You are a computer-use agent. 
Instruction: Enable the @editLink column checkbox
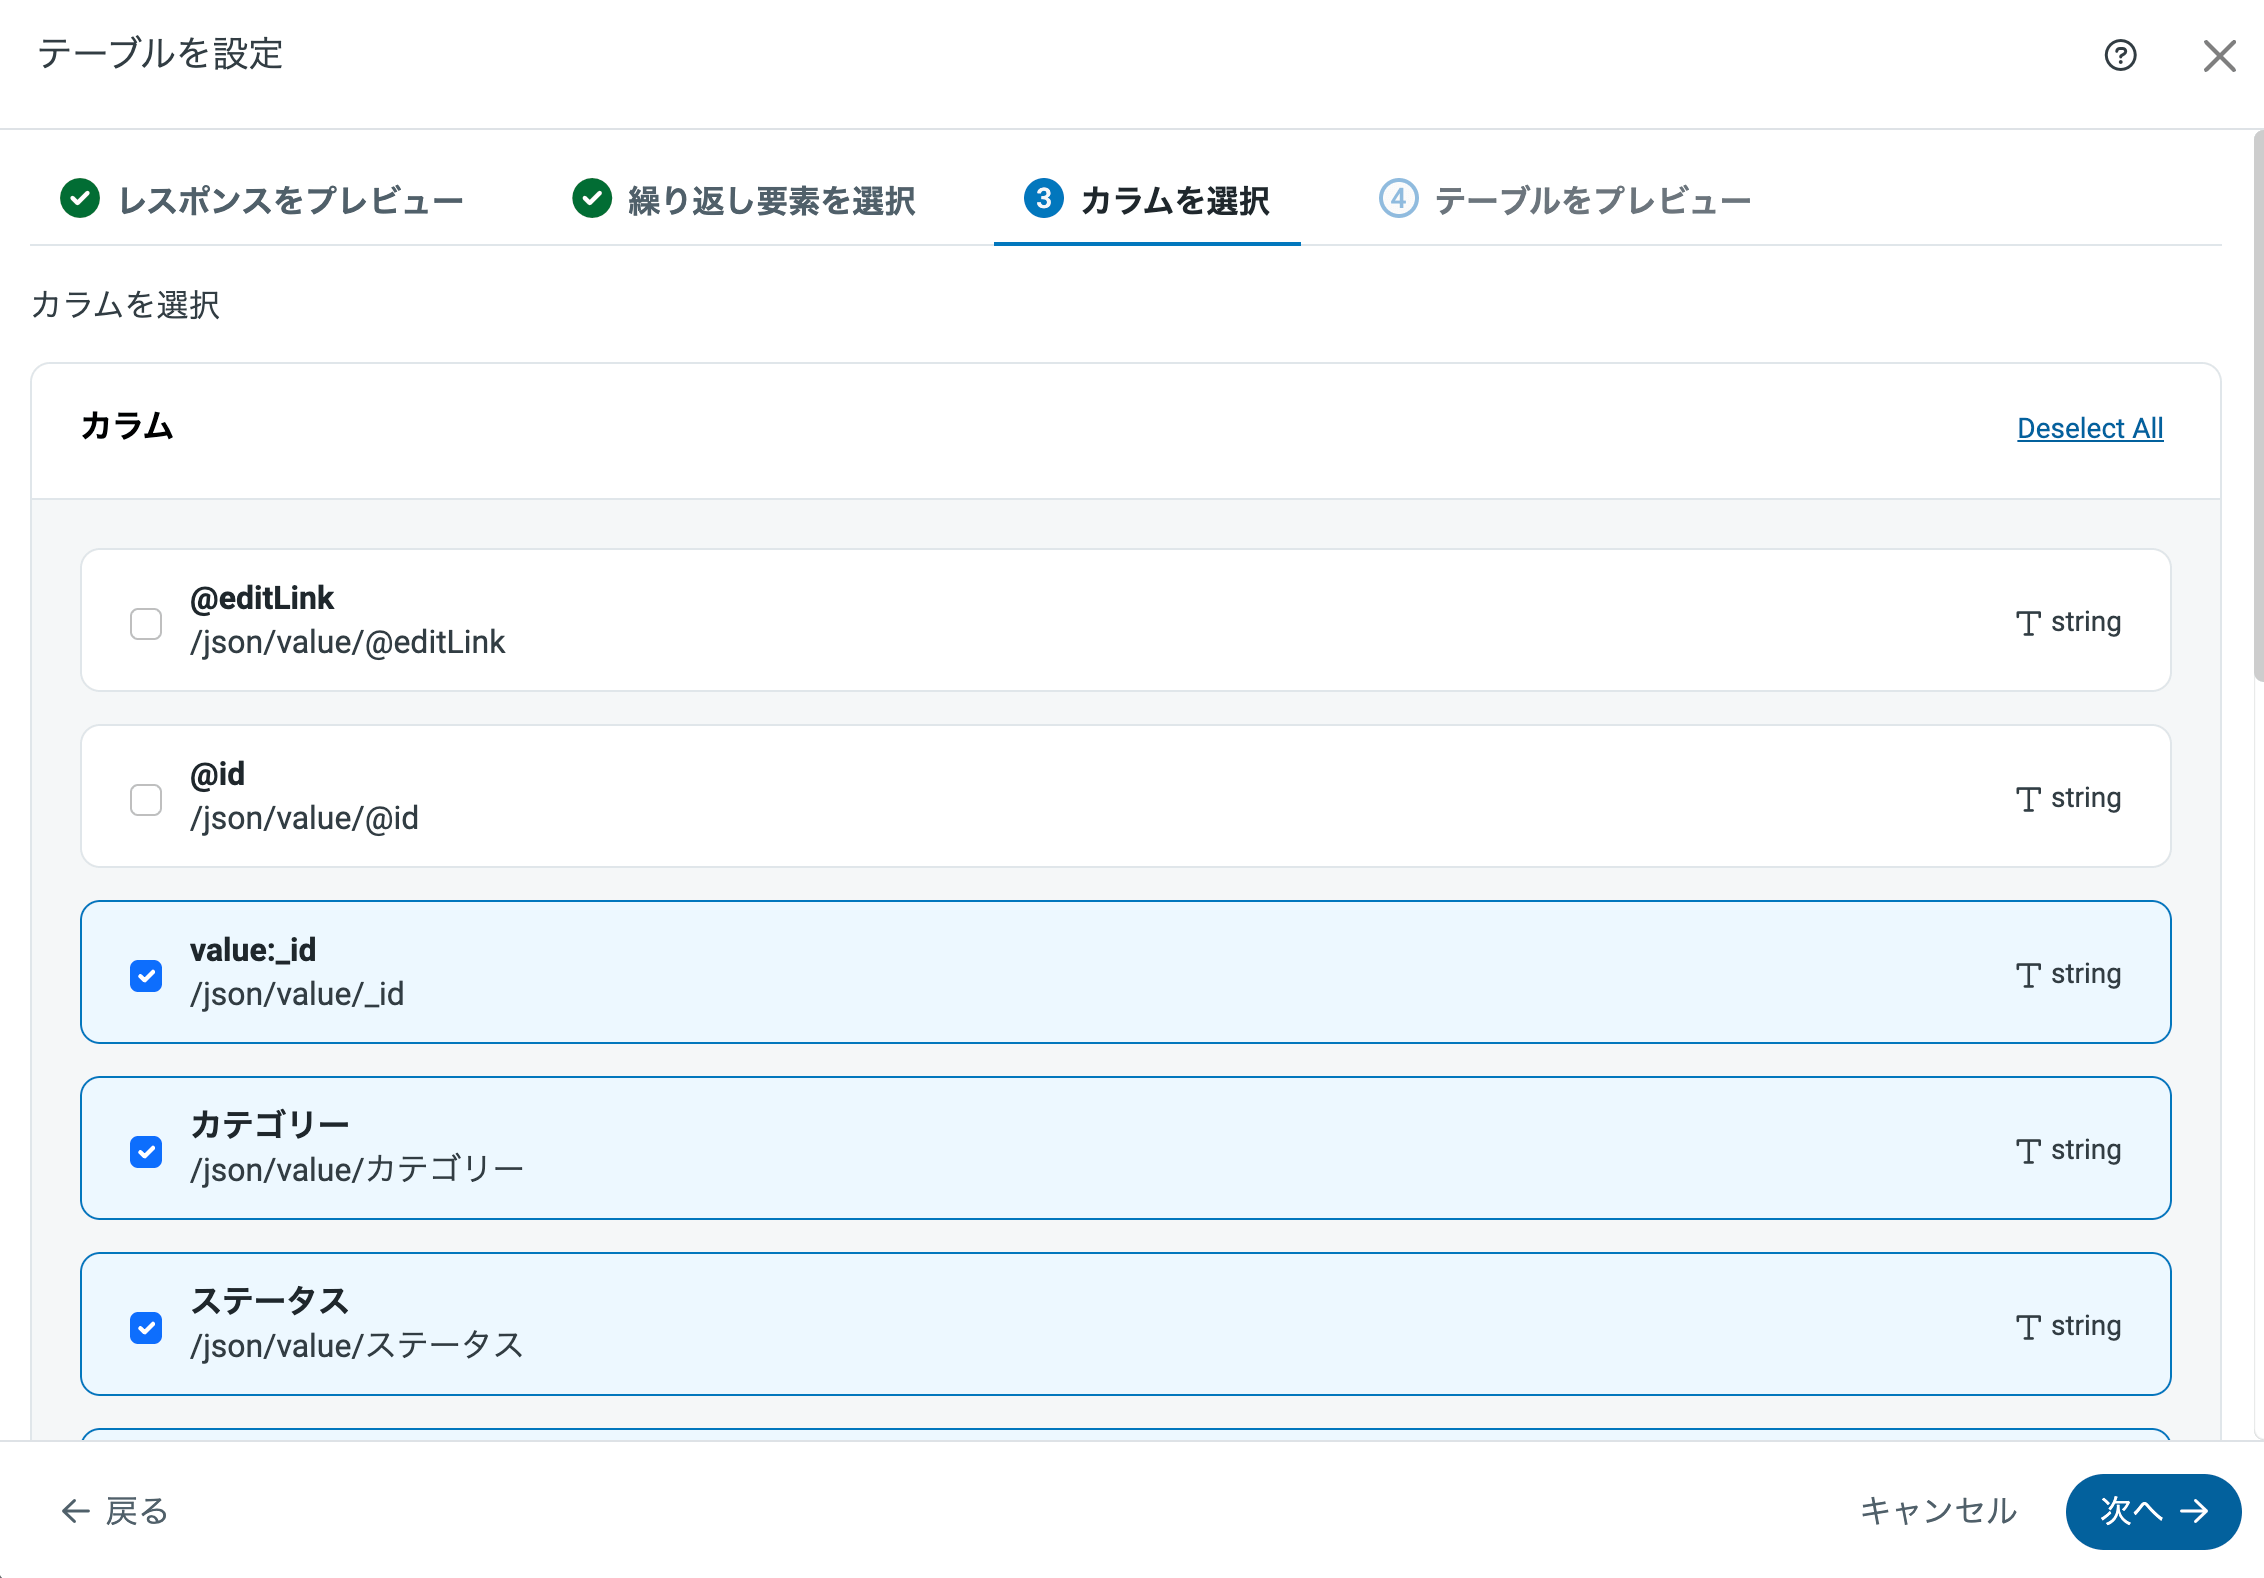[x=146, y=623]
